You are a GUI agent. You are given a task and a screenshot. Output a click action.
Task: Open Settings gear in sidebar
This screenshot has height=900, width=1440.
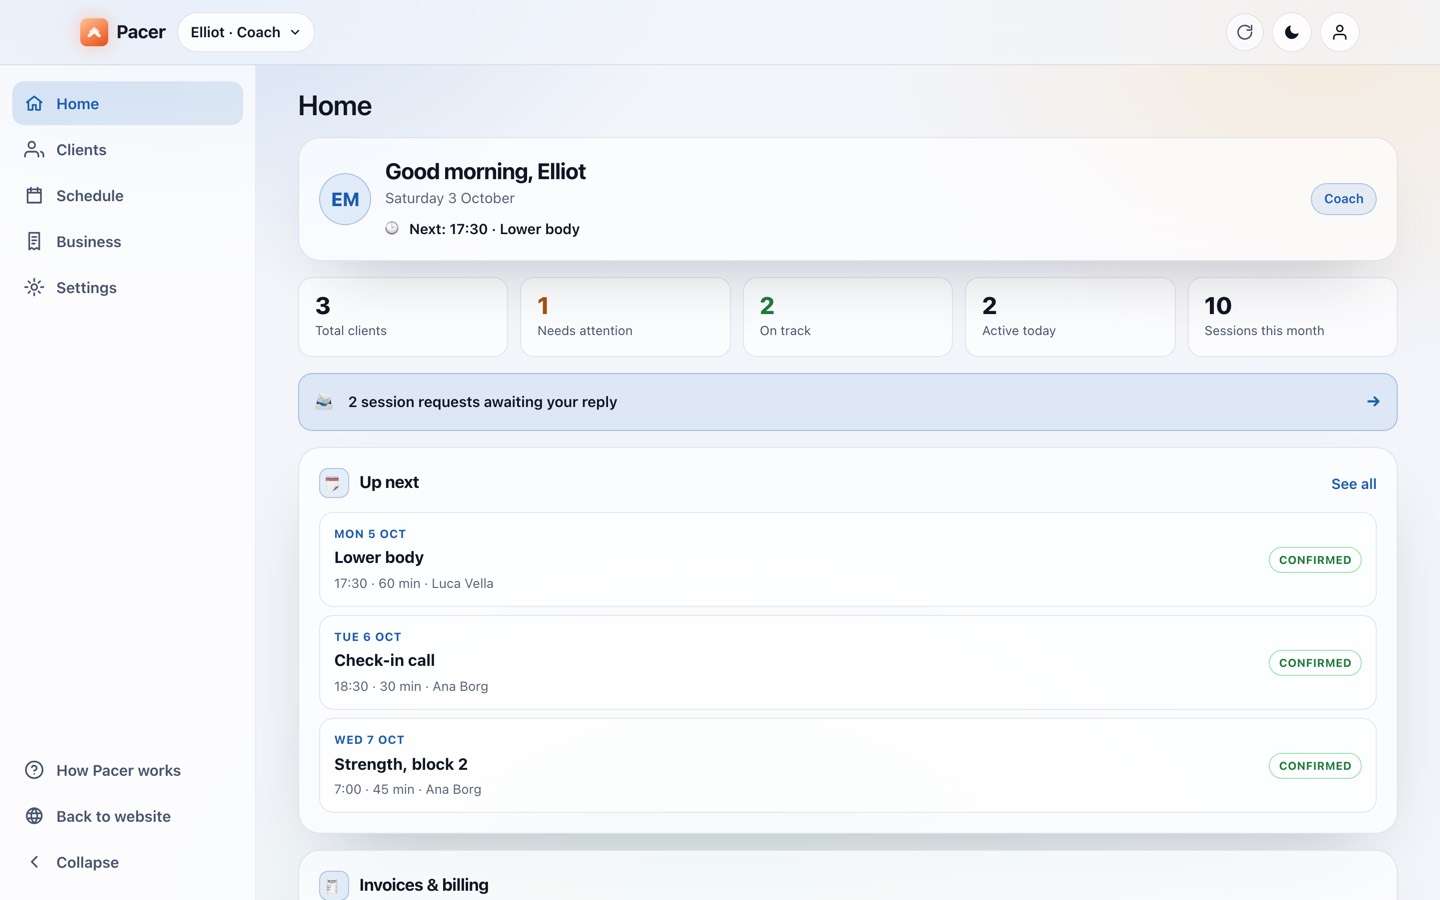coord(34,288)
